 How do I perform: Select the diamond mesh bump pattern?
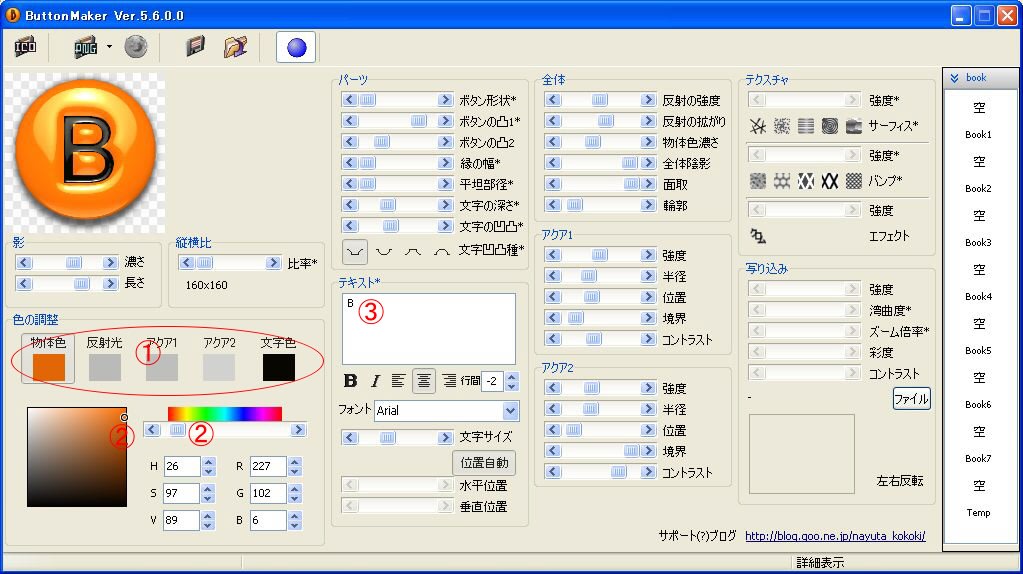coord(806,181)
